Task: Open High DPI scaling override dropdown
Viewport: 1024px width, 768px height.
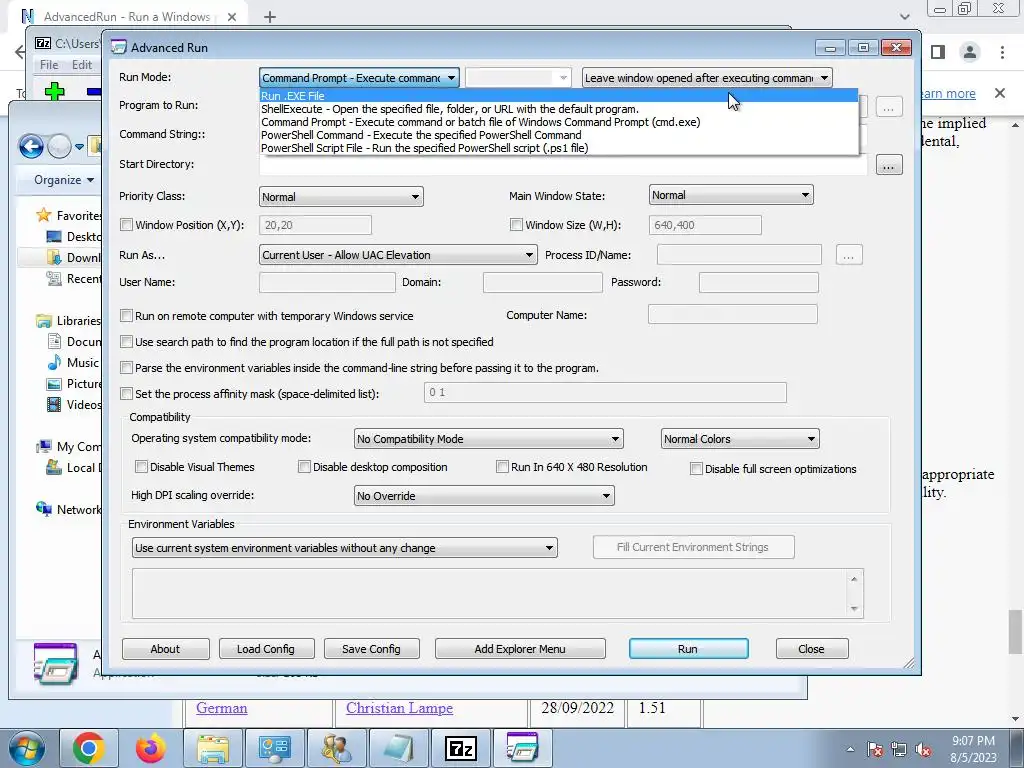Action: 484,496
